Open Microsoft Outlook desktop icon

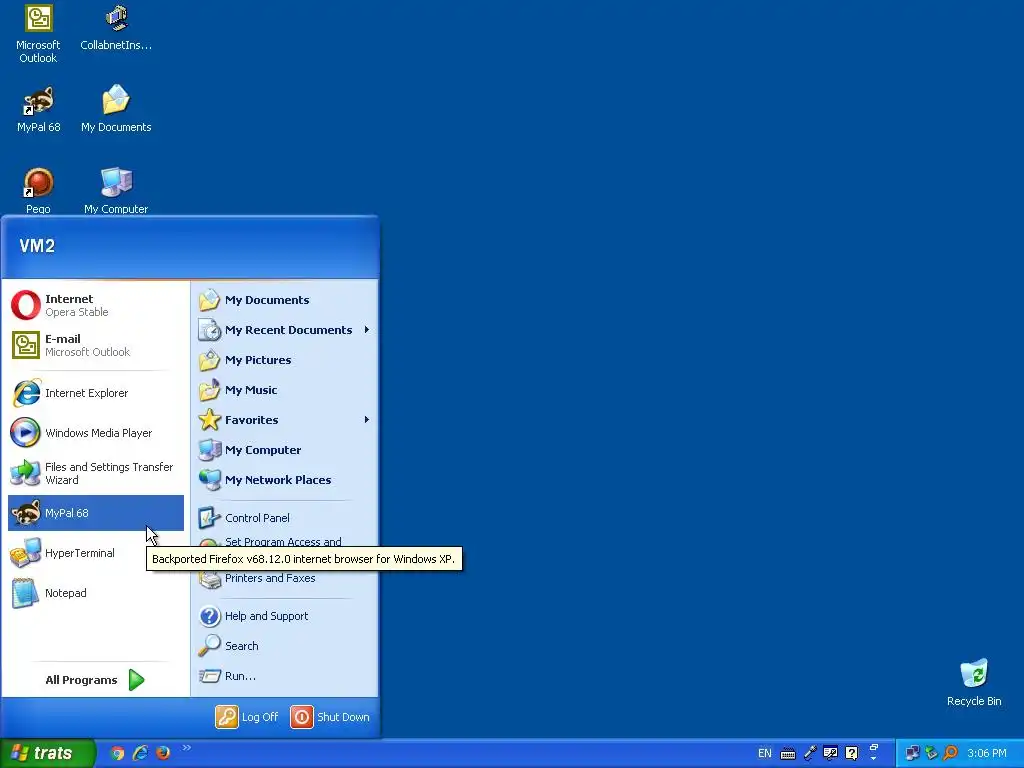click(x=38, y=34)
